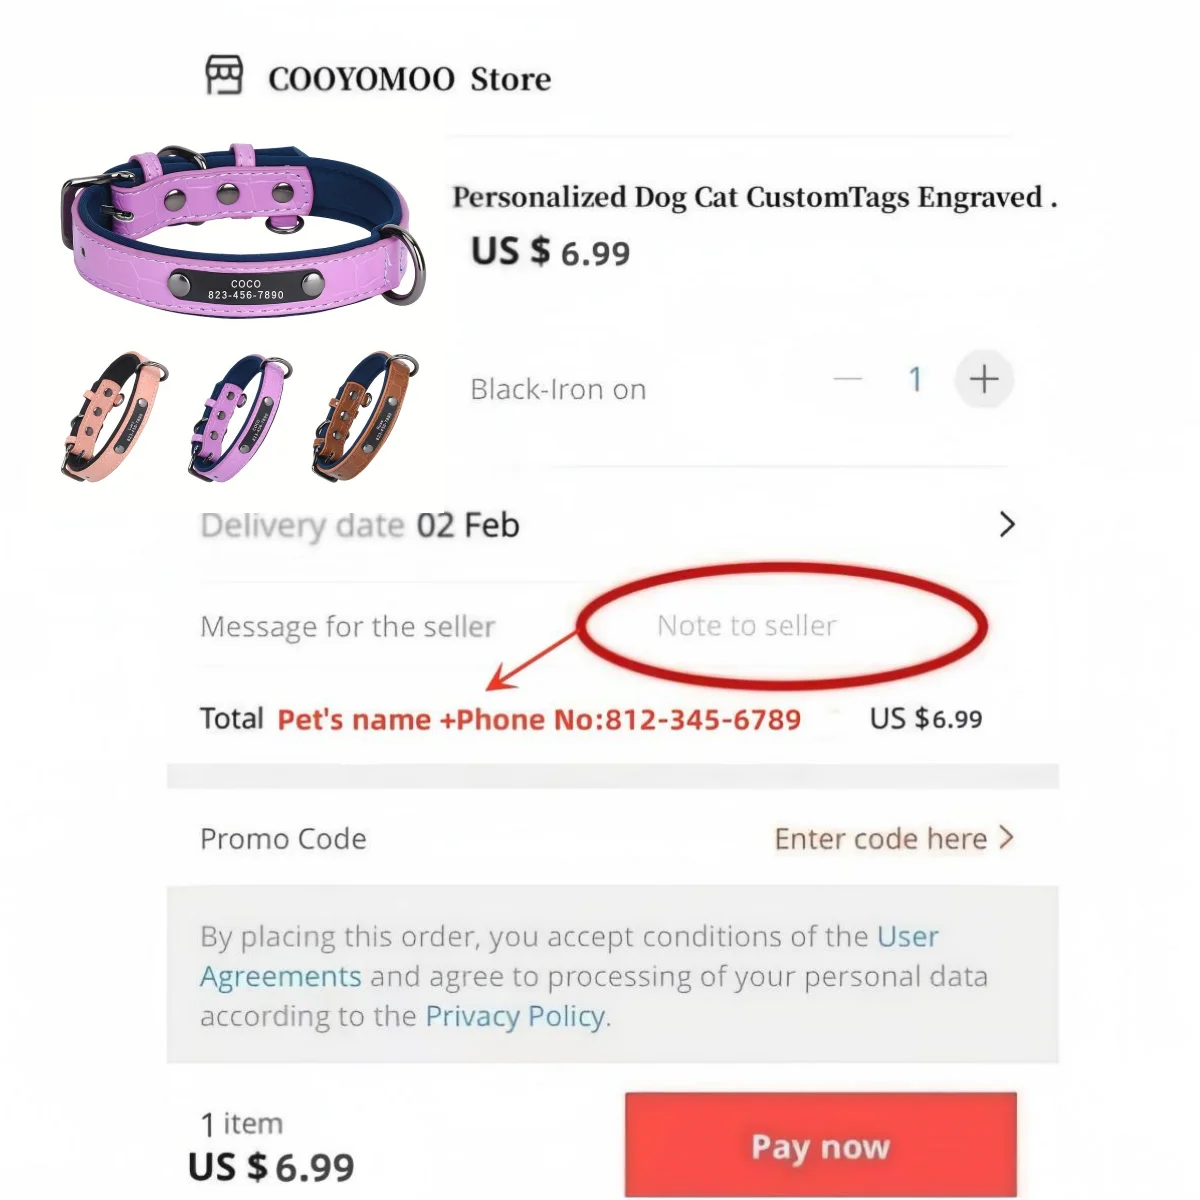Click the Black-Iron variant option
The width and height of the screenshot is (1200, 1200).
pos(557,389)
